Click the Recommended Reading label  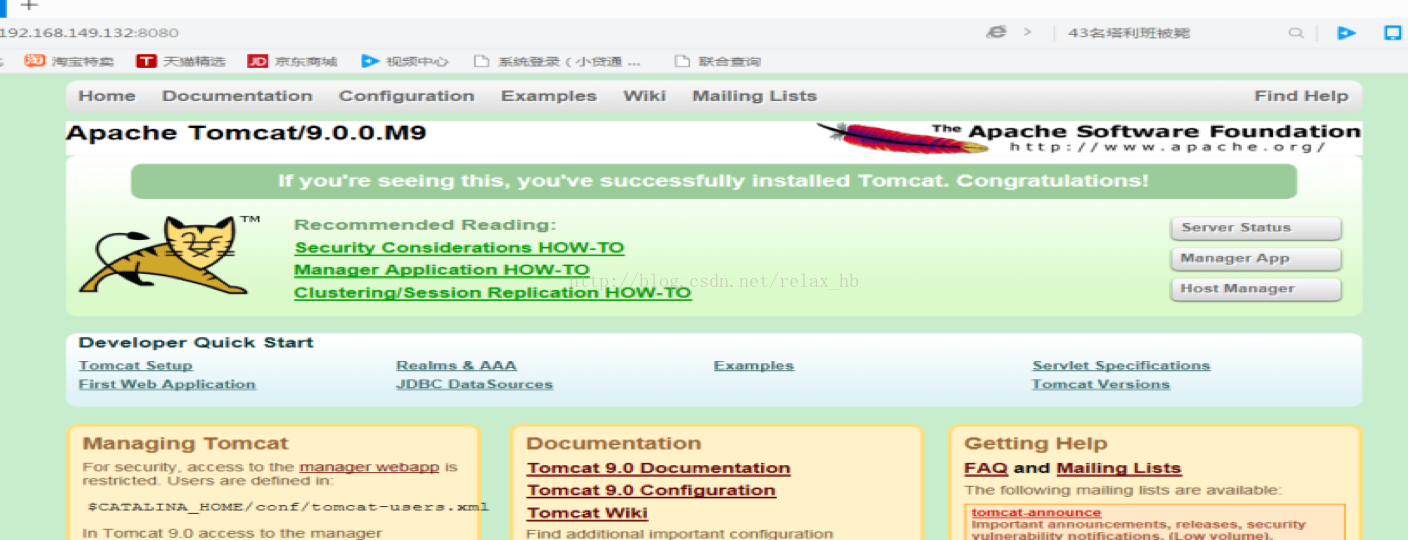click(425, 225)
